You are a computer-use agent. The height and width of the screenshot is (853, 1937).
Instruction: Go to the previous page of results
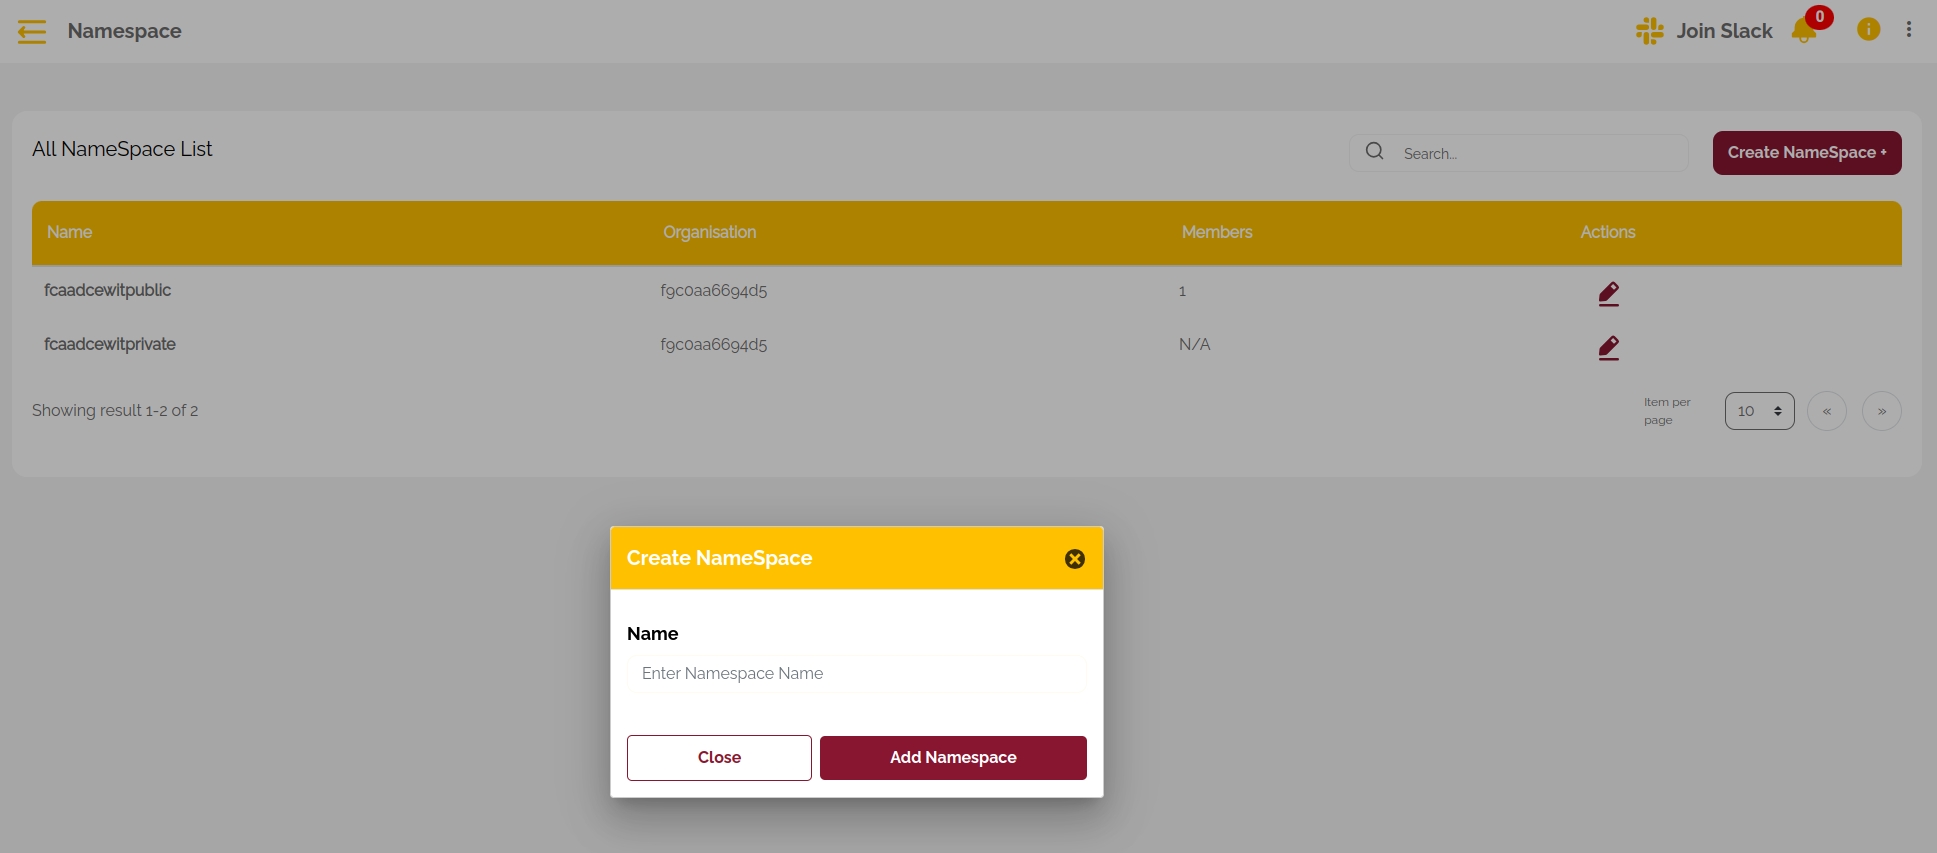tap(1826, 411)
